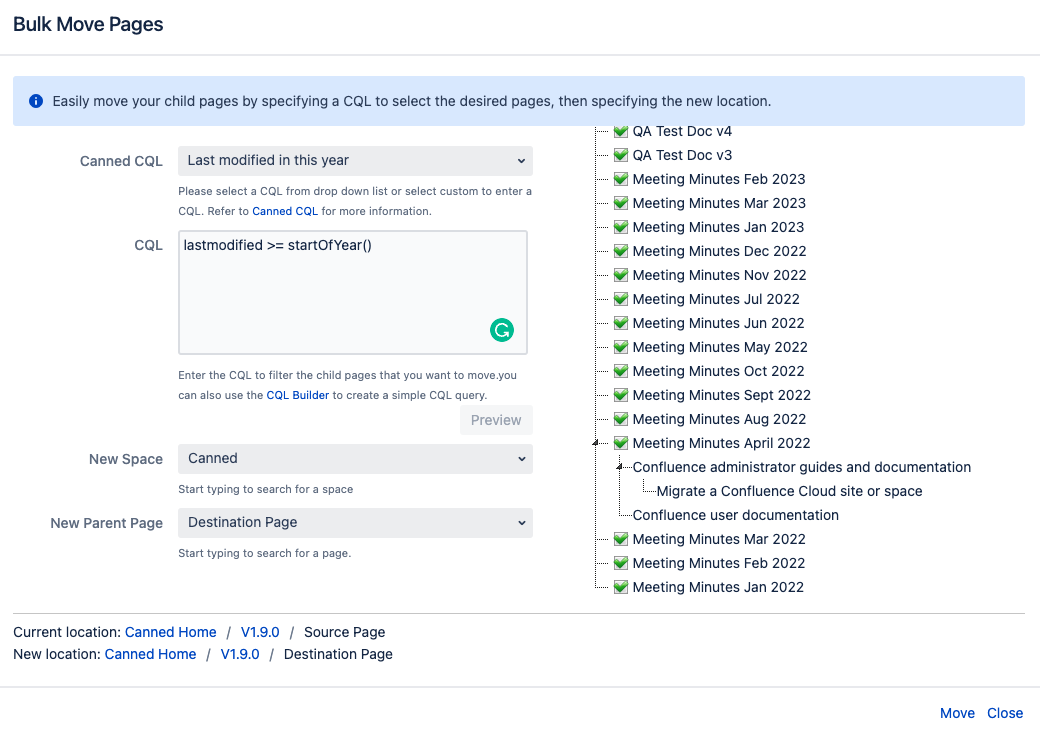The height and width of the screenshot is (743, 1040).
Task: Open the New Space dropdown
Action: (x=355, y=459)
